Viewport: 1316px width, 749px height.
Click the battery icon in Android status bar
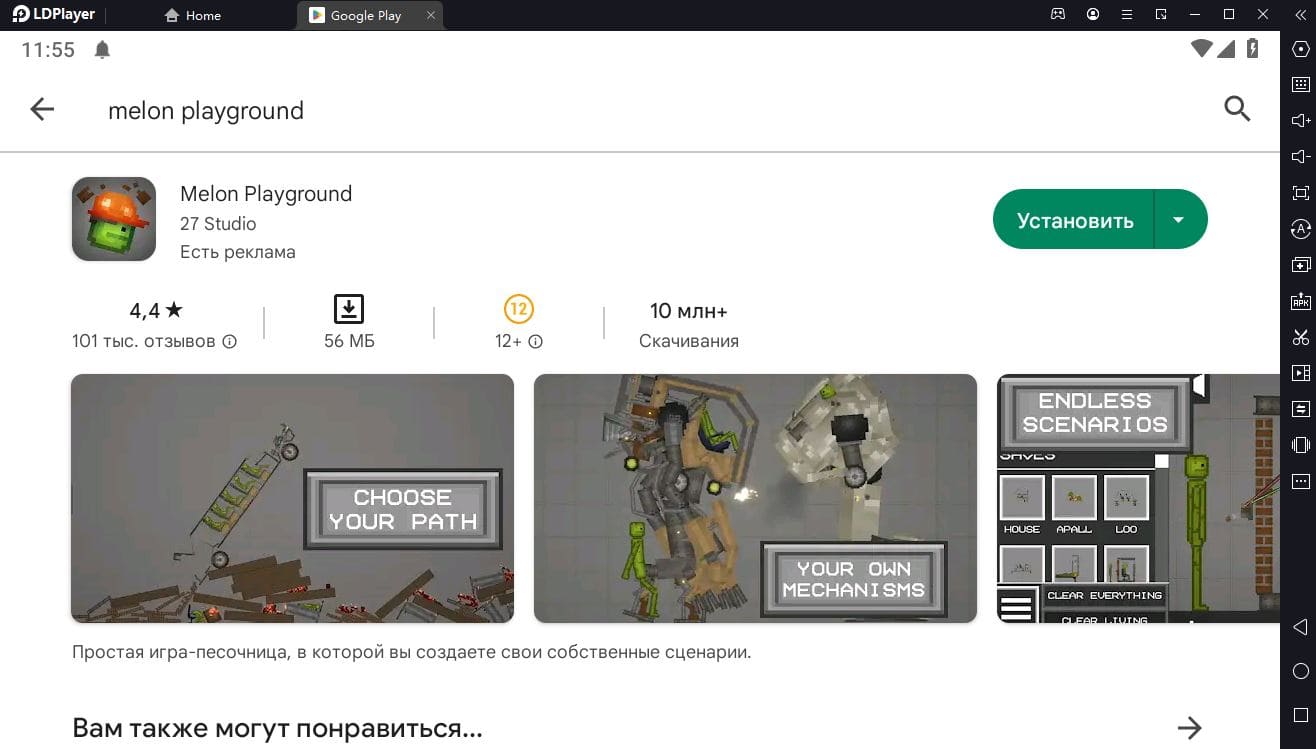[1253, 49]
